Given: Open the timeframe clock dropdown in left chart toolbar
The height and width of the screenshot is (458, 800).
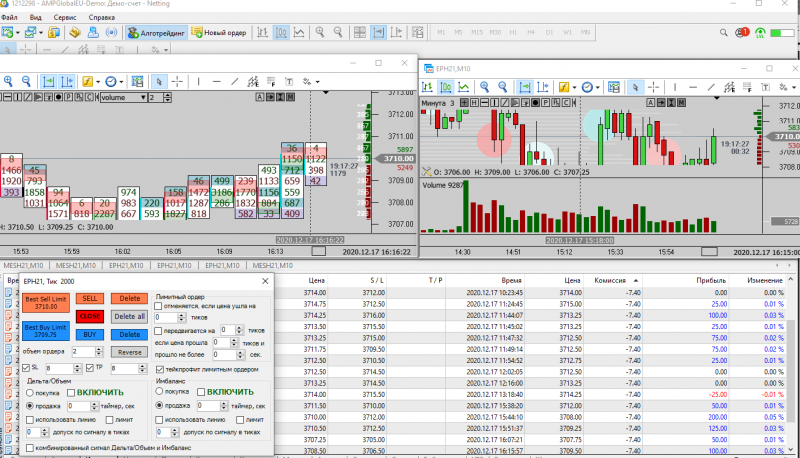Looking at the screenshot, I should (121, 81).
